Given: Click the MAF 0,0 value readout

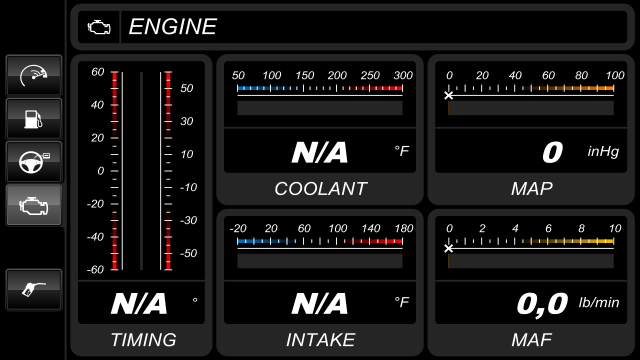Looking at the screenshot, I should 542,304.
